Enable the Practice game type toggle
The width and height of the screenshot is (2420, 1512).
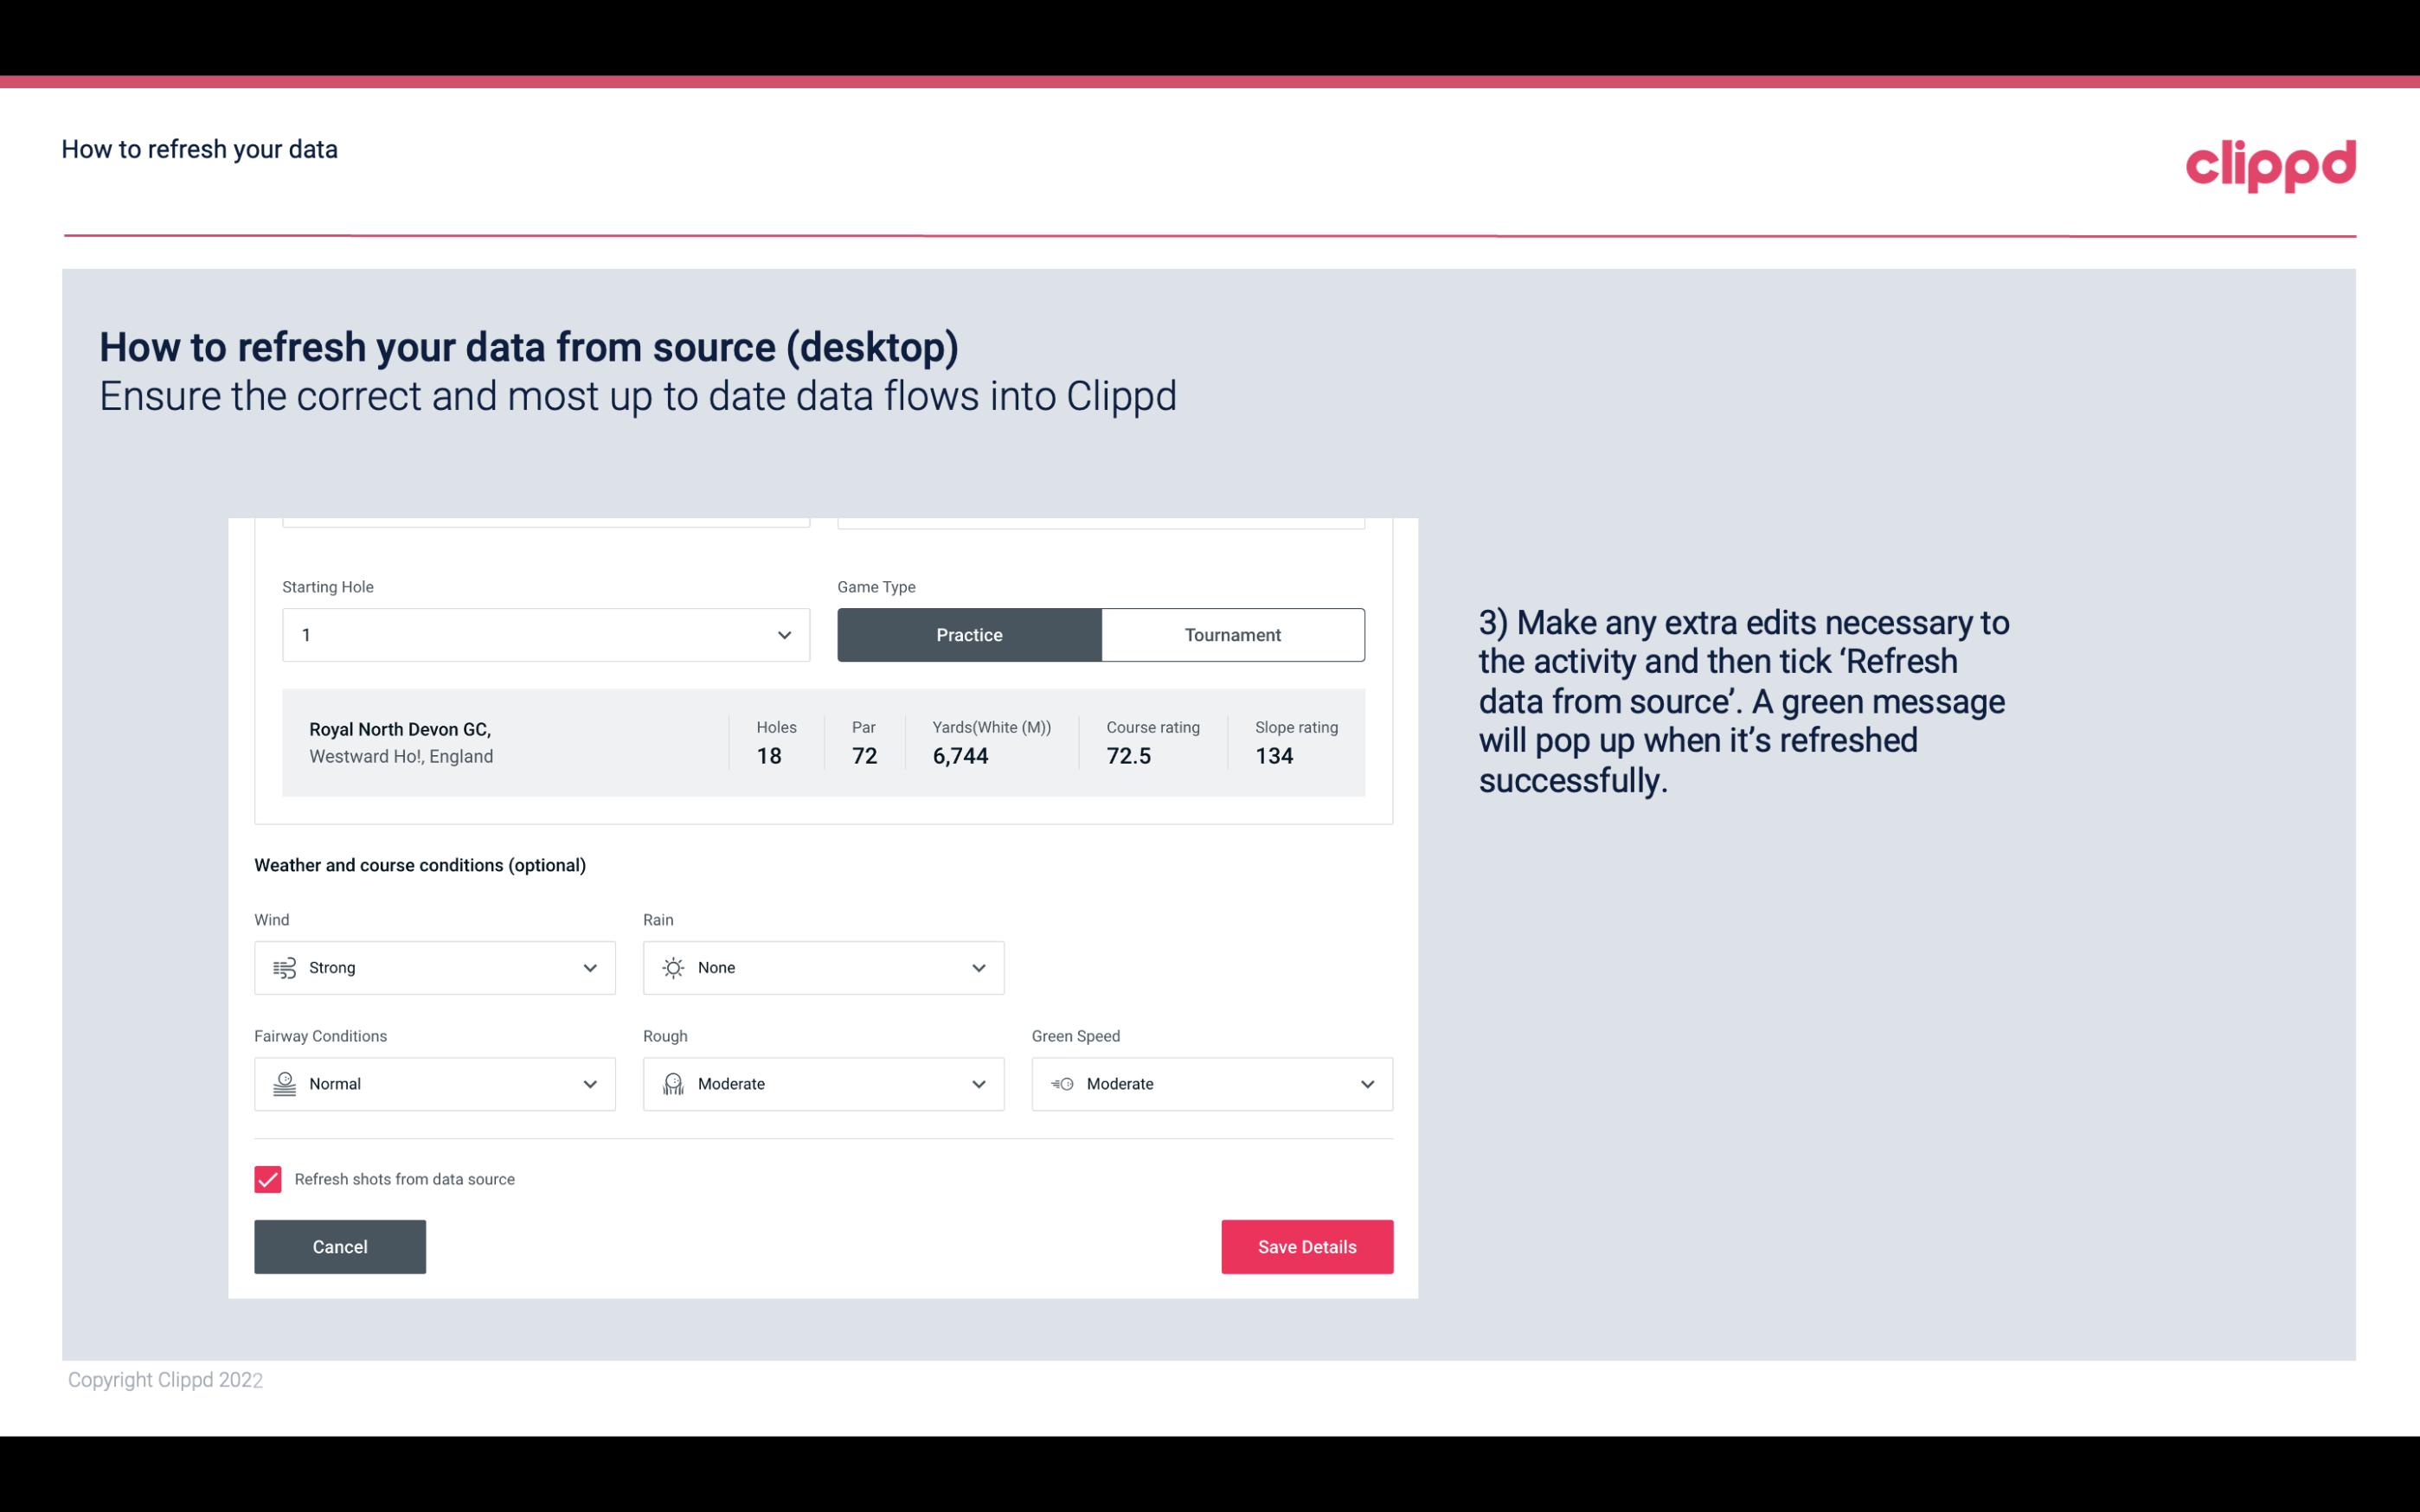969,634
